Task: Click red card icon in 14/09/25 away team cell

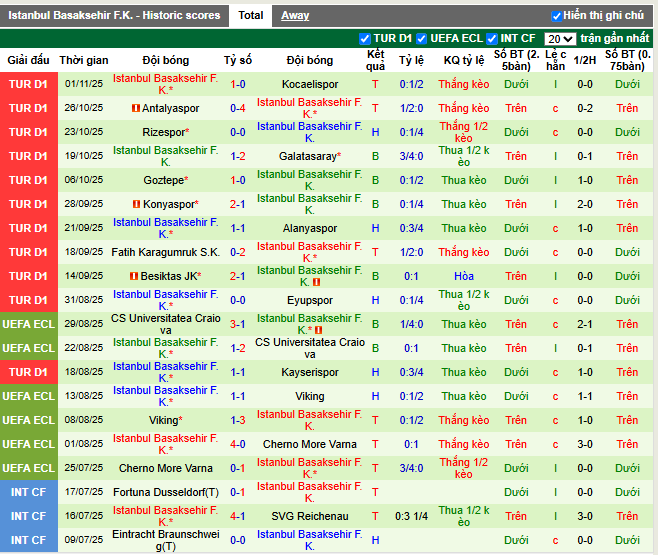Action: coord(316,282)
